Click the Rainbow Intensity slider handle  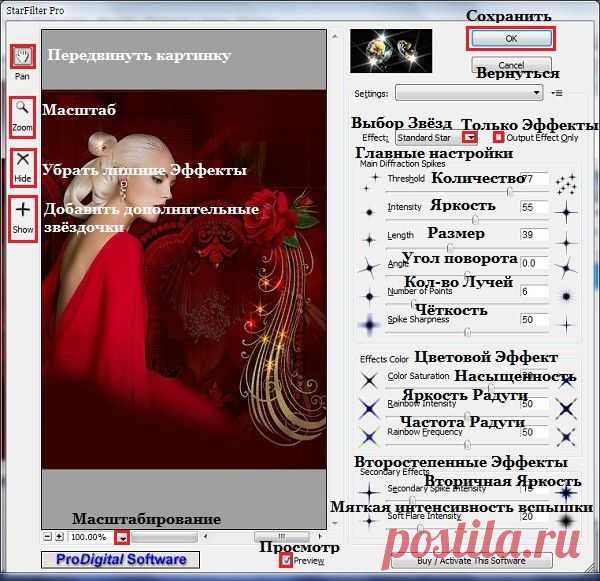467,416
